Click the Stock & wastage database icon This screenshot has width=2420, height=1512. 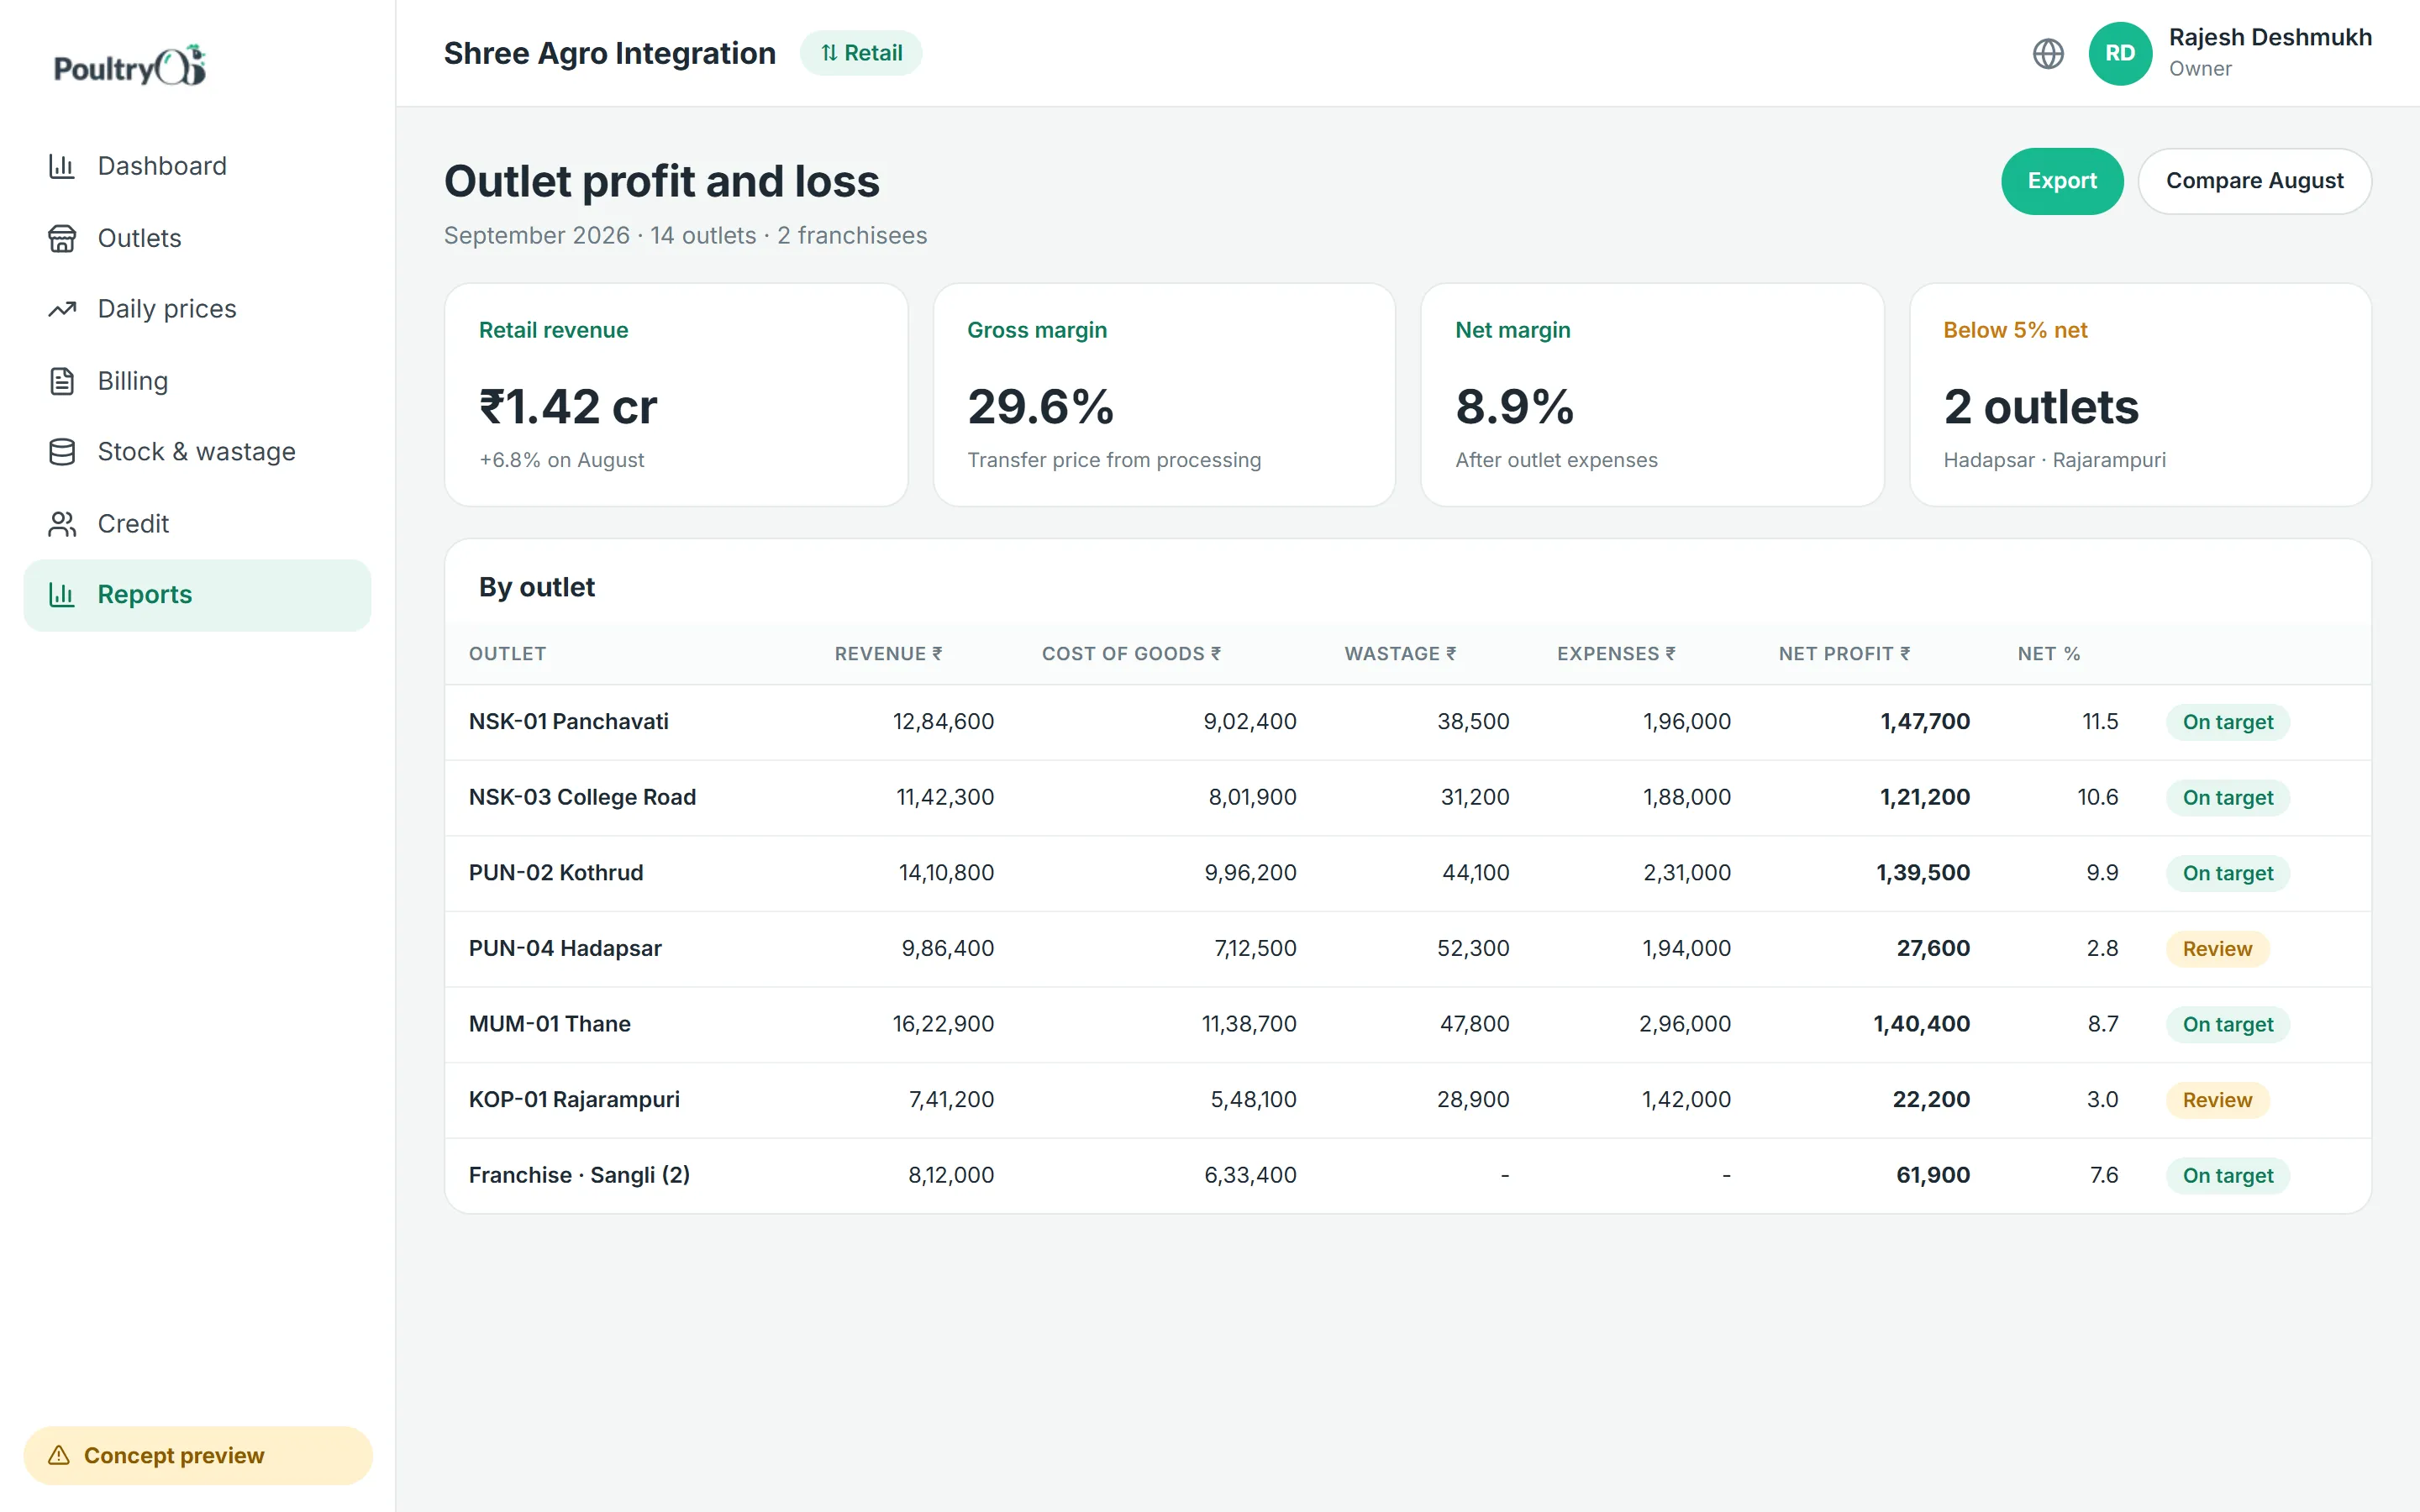pos(62,452)
